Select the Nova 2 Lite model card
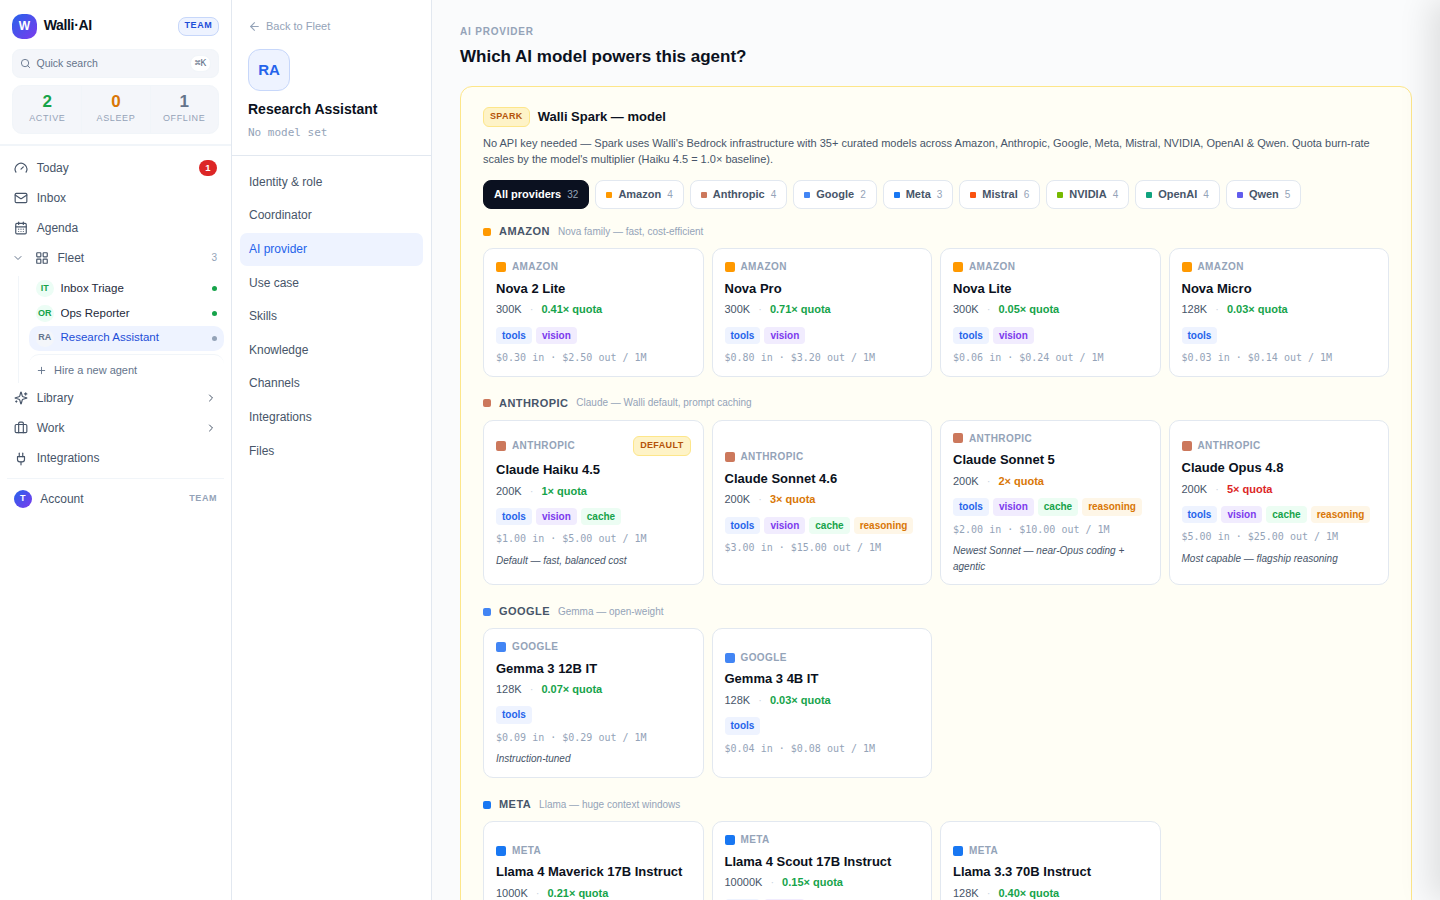This screenshot has width=1440, height=900. (x=593, y=312)
